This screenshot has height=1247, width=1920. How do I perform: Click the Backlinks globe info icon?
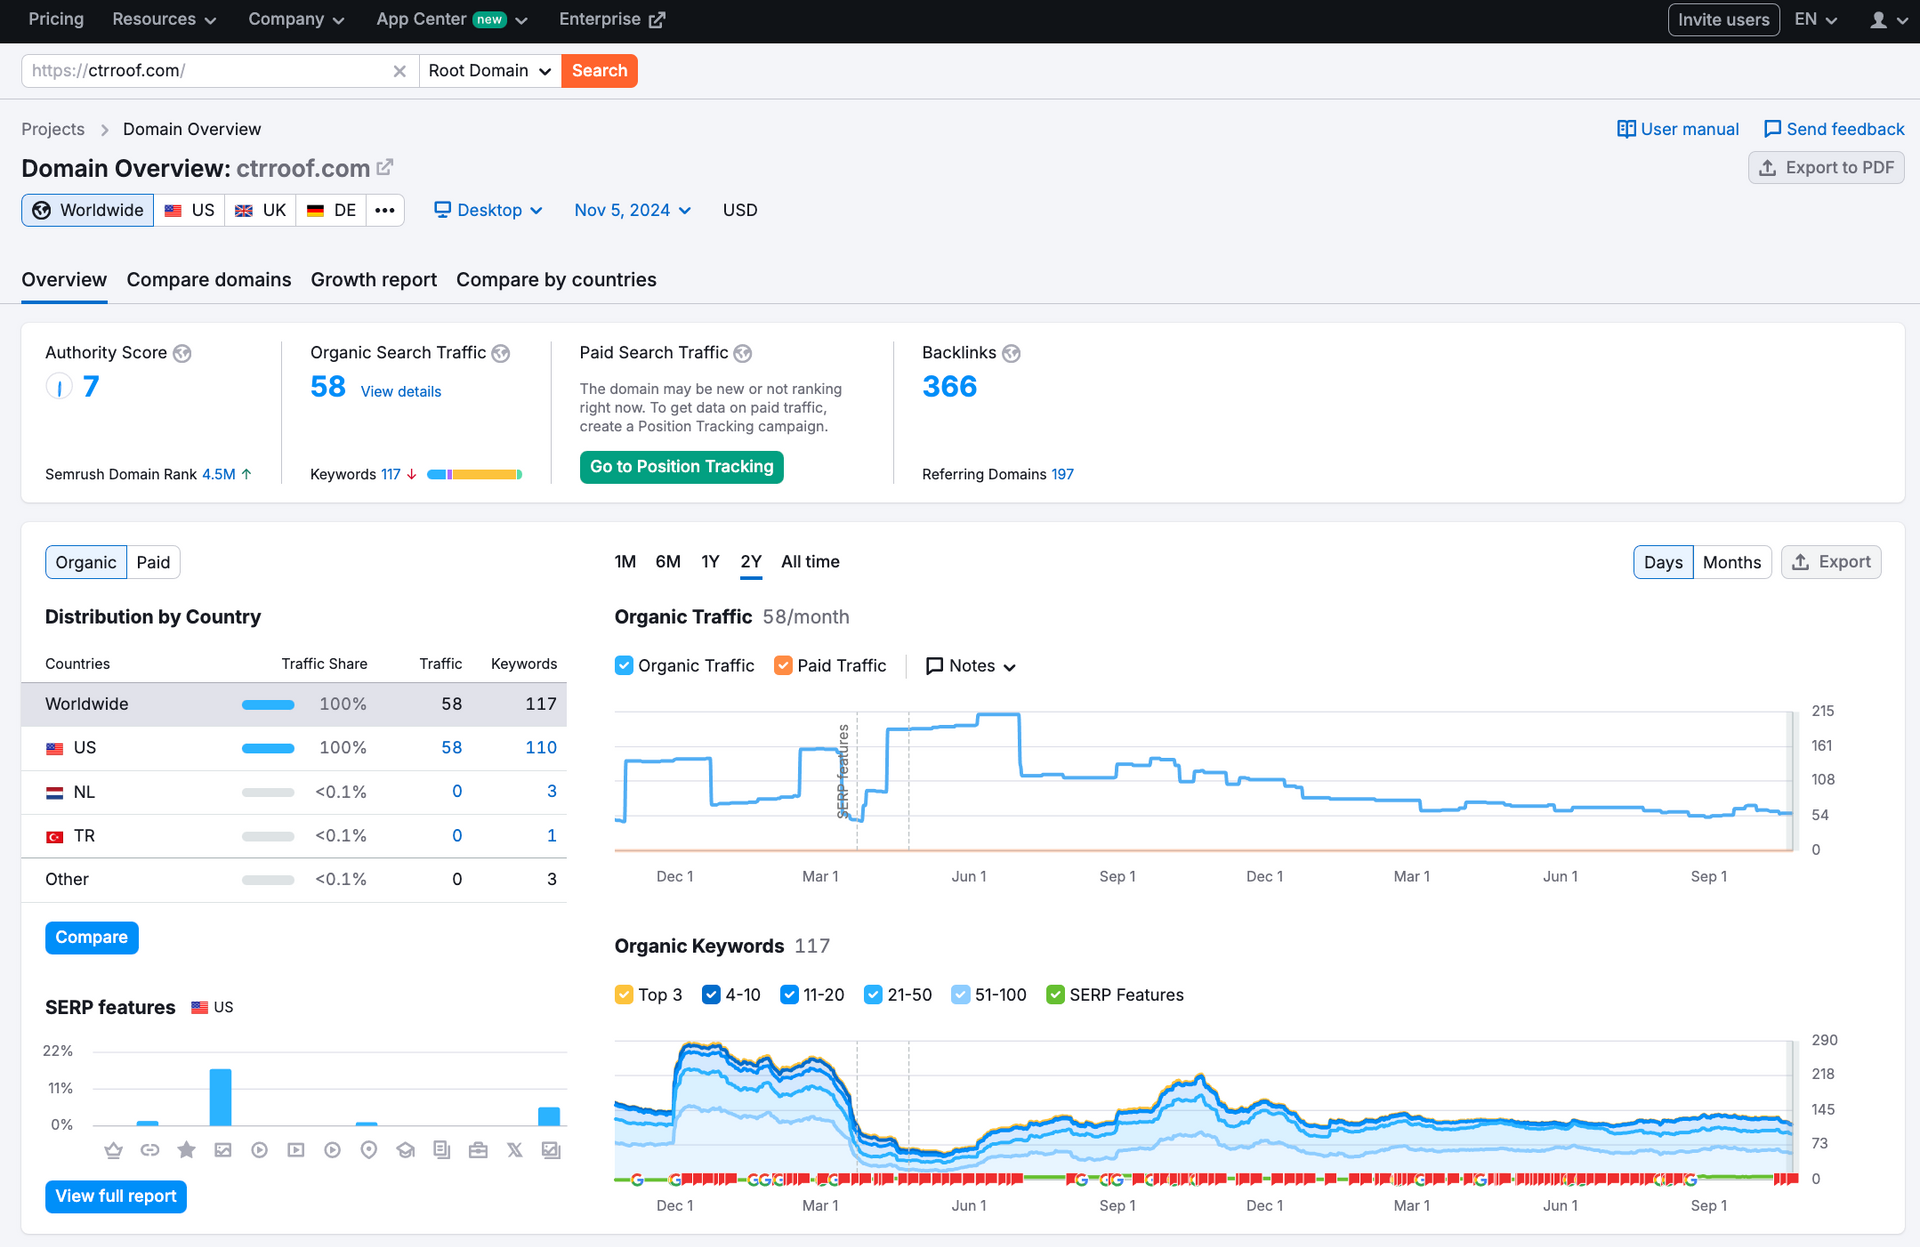click(1011, 353)
